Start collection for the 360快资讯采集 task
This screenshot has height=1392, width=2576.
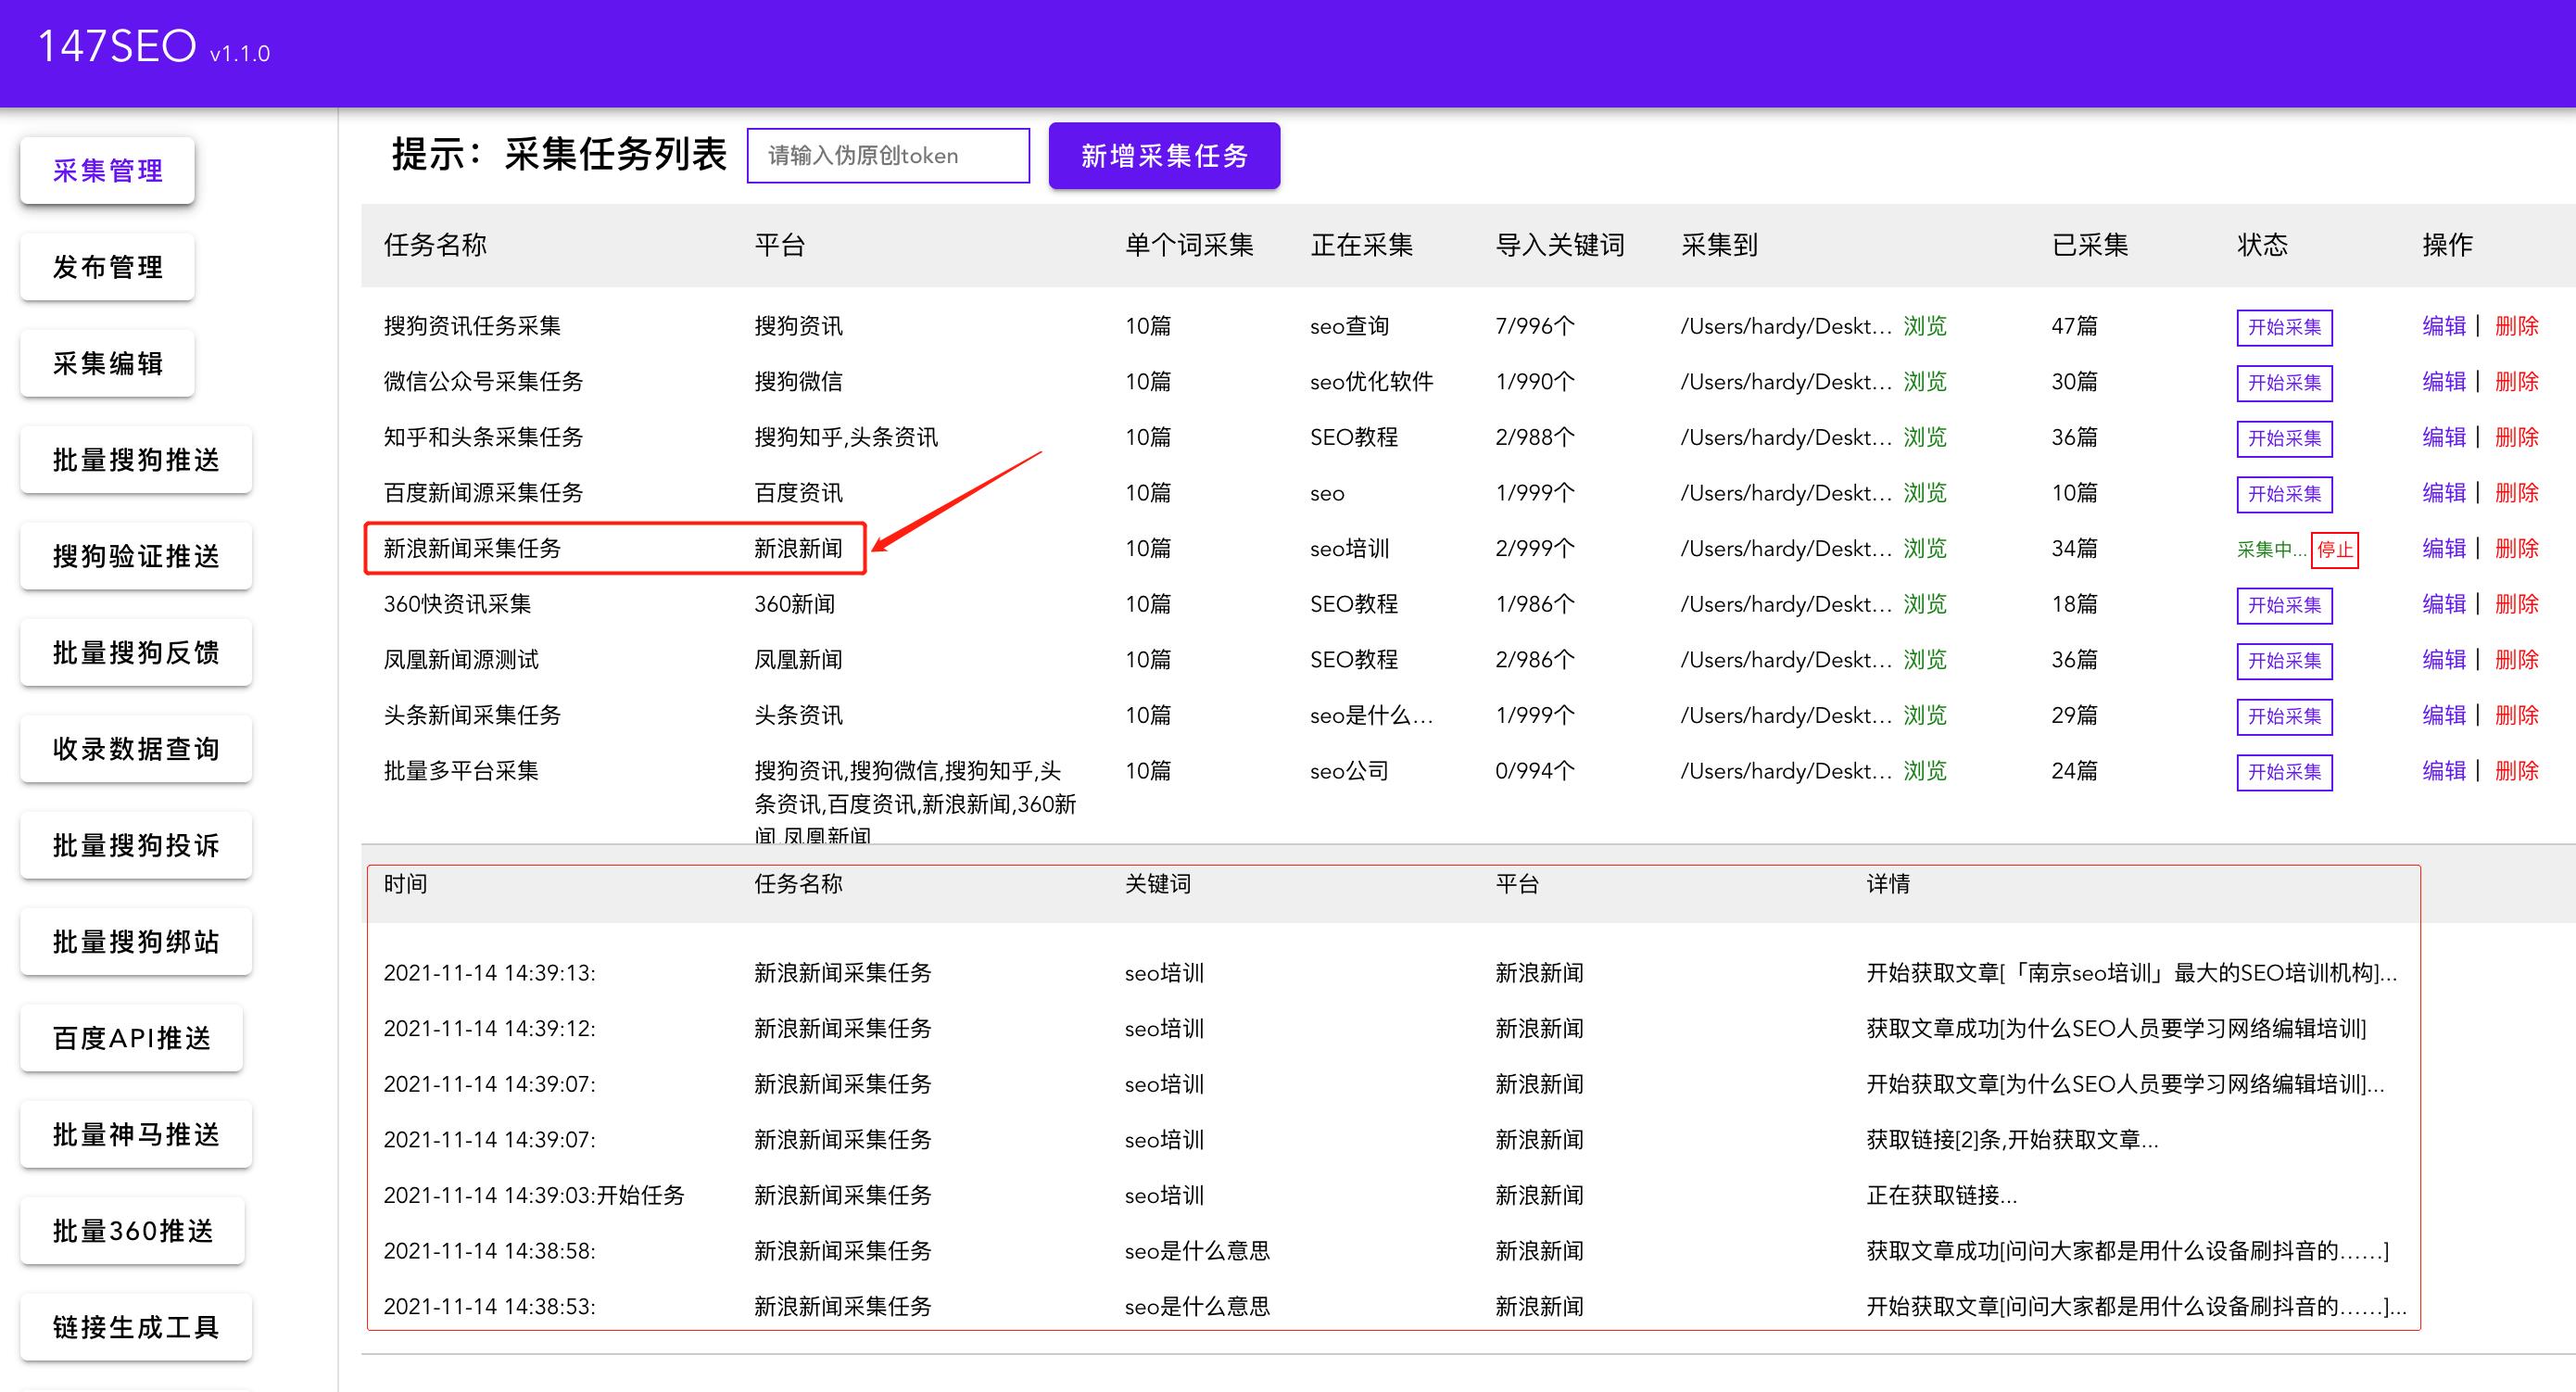click(x=2284, y=605)
